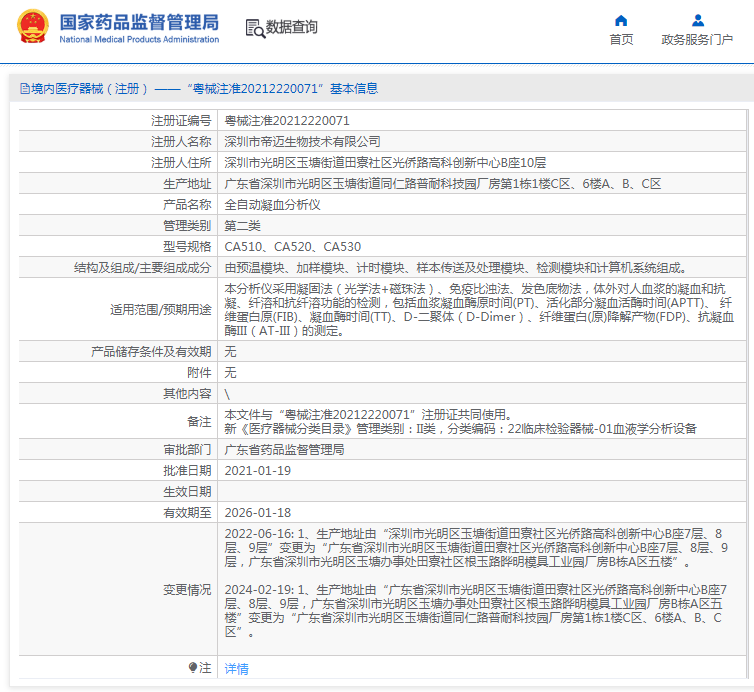Image resolution: width=754 pixels, height=692 pixels.
Task: Click the document icon before 境内医疗器械
Action: [25, 88]
